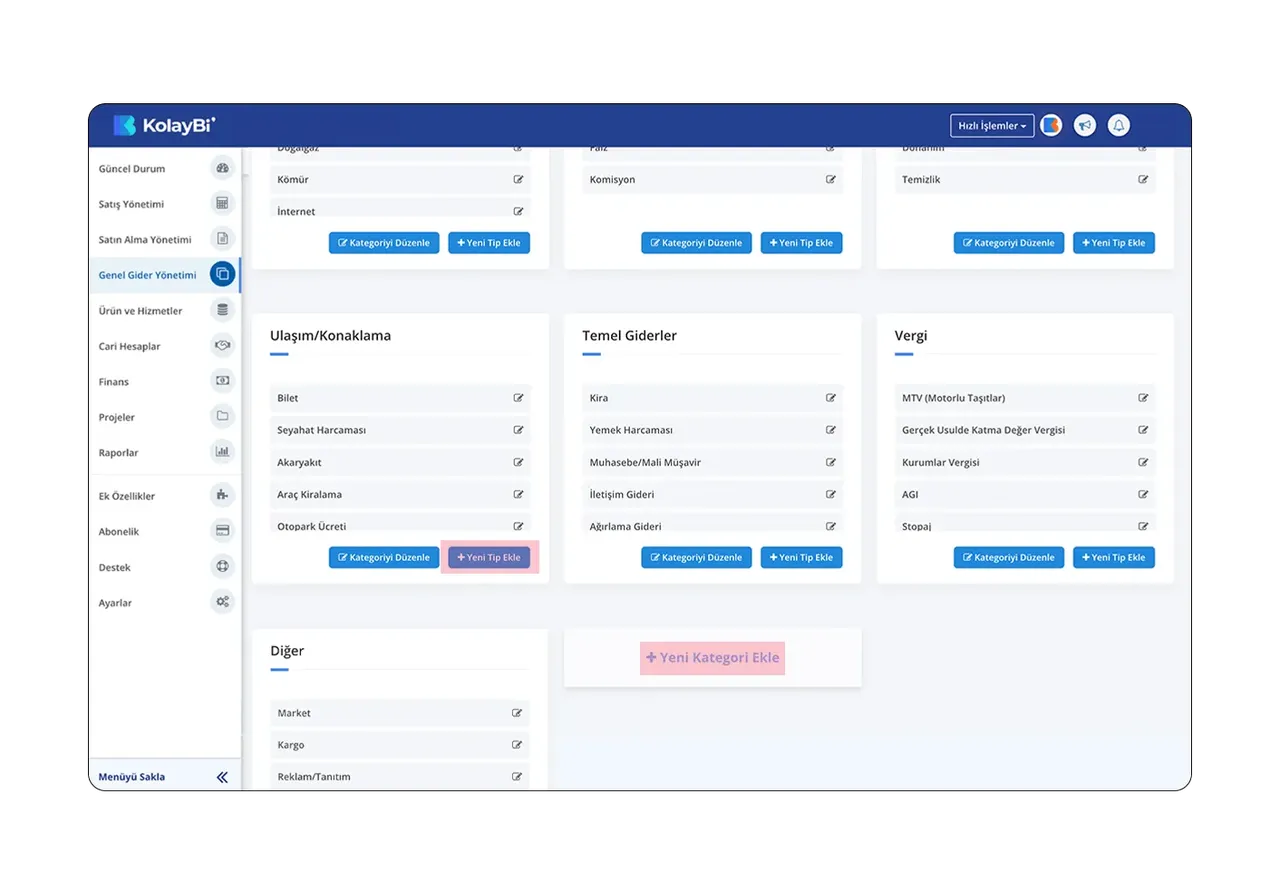1280x870 pixels.
Task: Open the Hızlı İşlemler dropdown
Action: pyautogui.click(x=992, y=126)
